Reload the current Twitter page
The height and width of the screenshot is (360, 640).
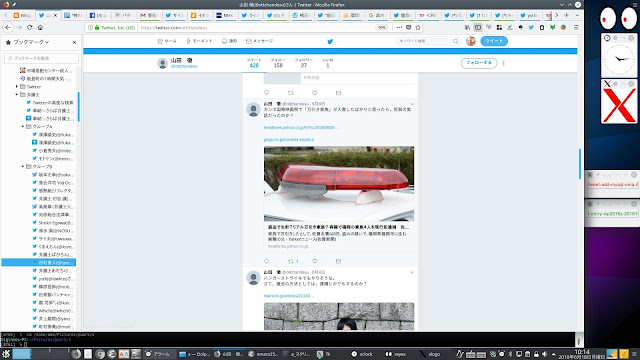coord(29,27)
